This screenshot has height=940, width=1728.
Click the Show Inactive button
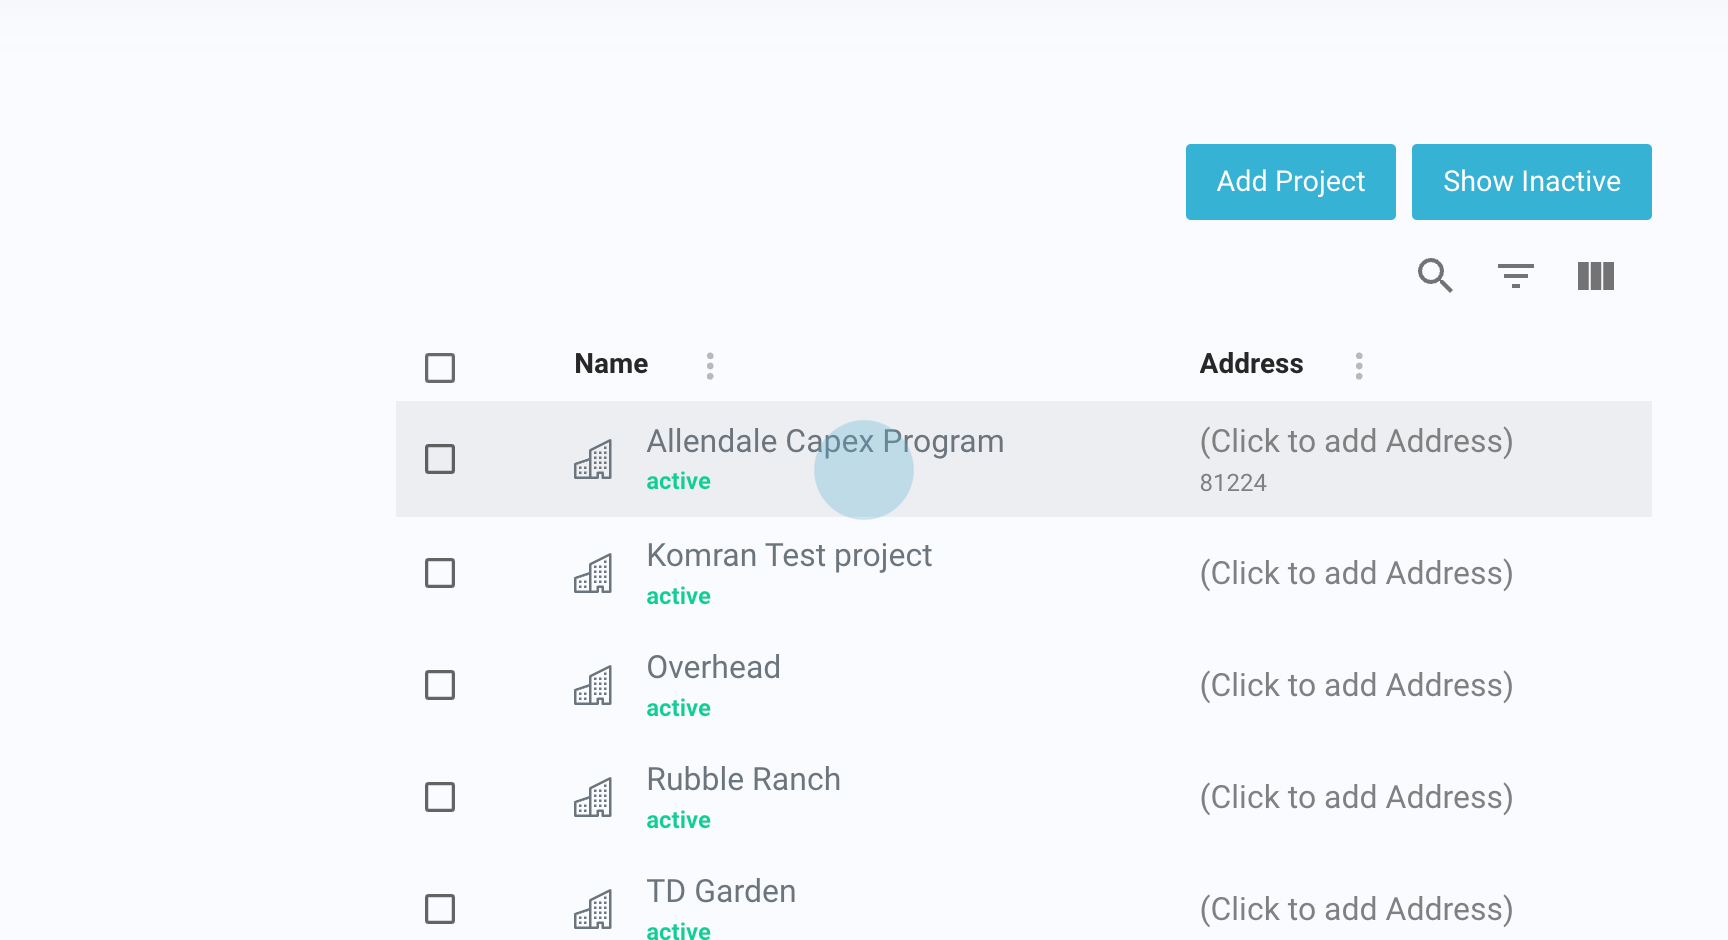pyautogui.click(x=1531, y=182)
